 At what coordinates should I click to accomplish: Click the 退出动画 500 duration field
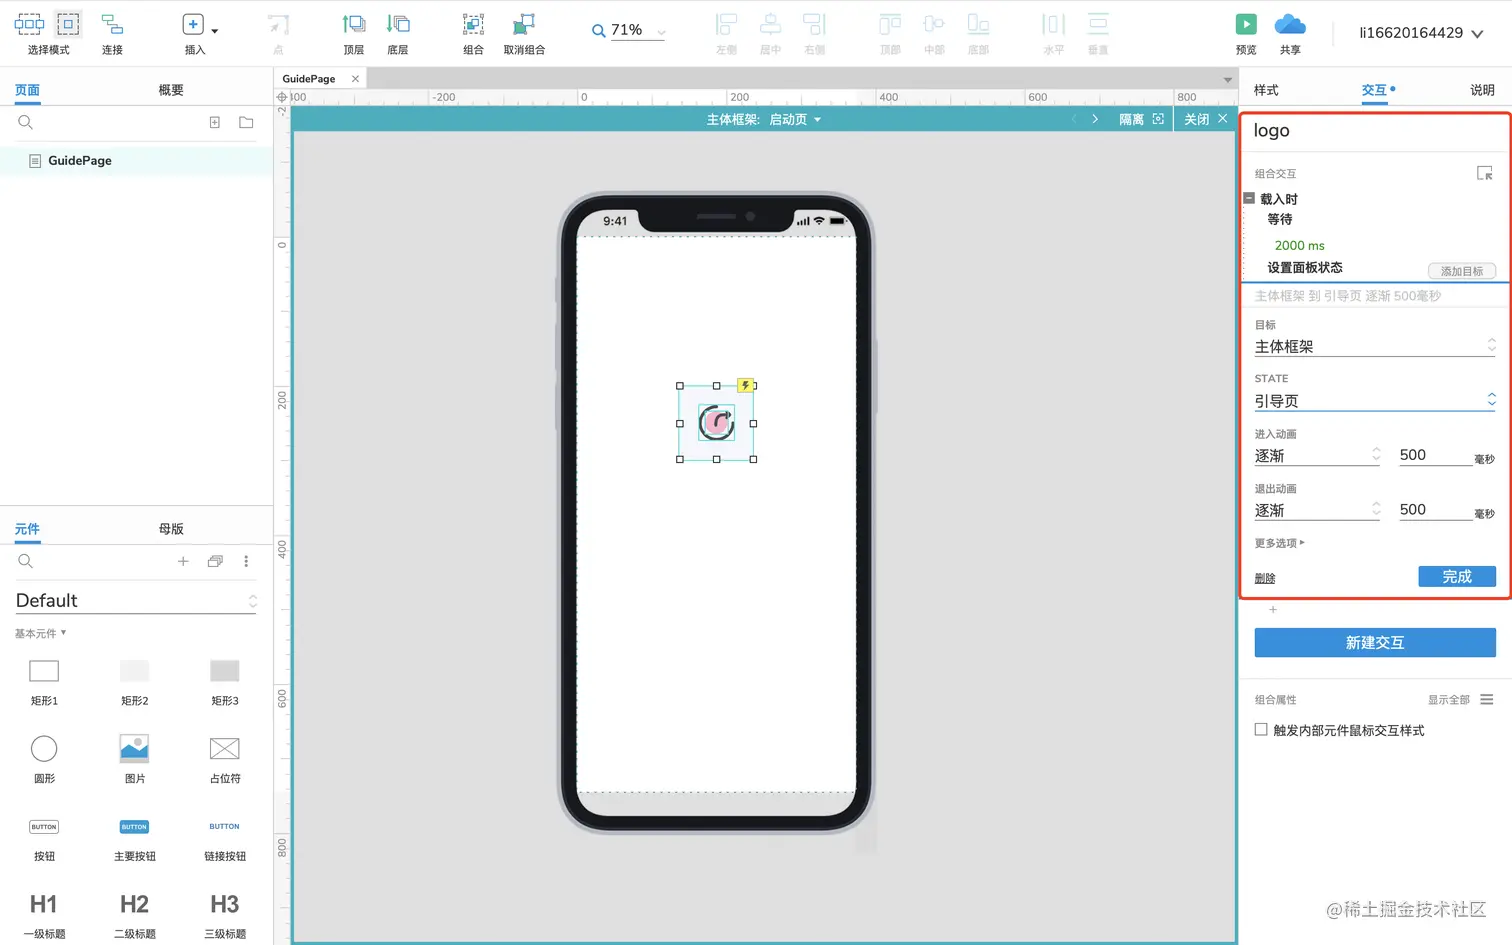click(x=1434, y=510)
